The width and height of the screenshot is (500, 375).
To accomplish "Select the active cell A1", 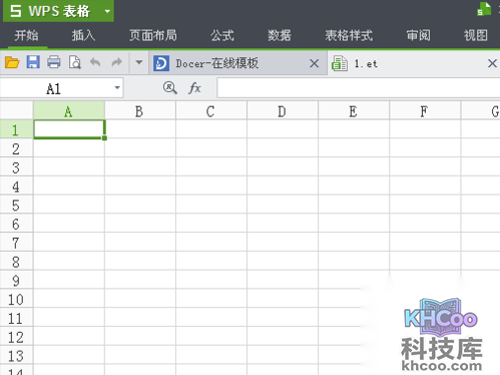I will 69,129.
